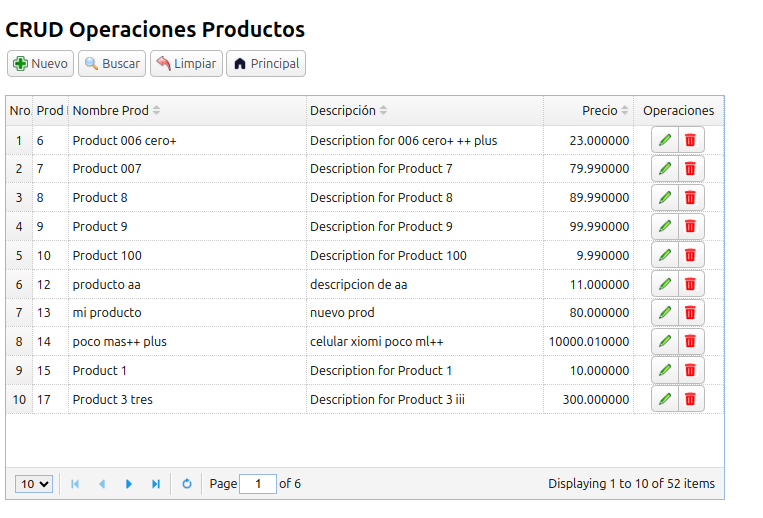
Task: Click the Limpiar button
Action: click(x=186, y=64)
